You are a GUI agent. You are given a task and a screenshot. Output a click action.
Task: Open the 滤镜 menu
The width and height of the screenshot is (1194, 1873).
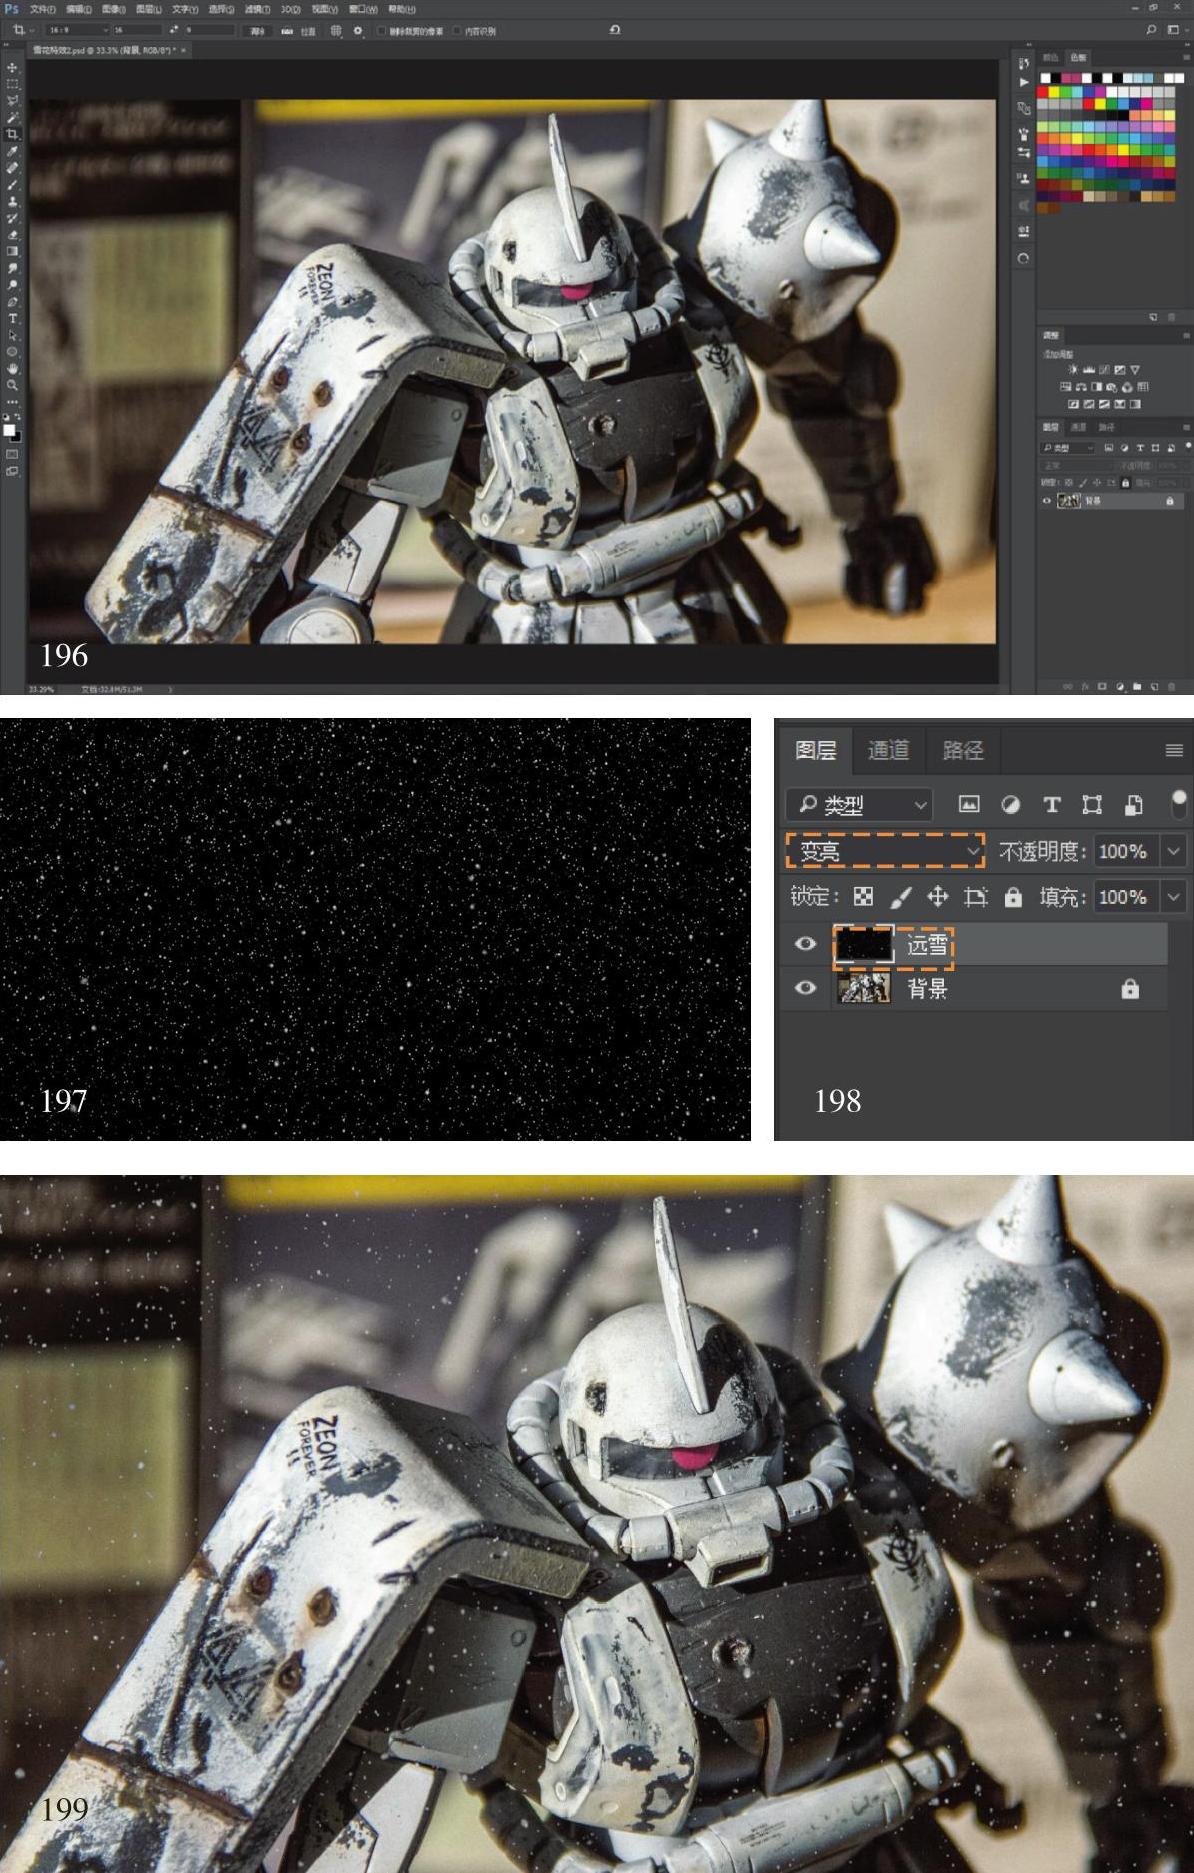tap(257, 9)
